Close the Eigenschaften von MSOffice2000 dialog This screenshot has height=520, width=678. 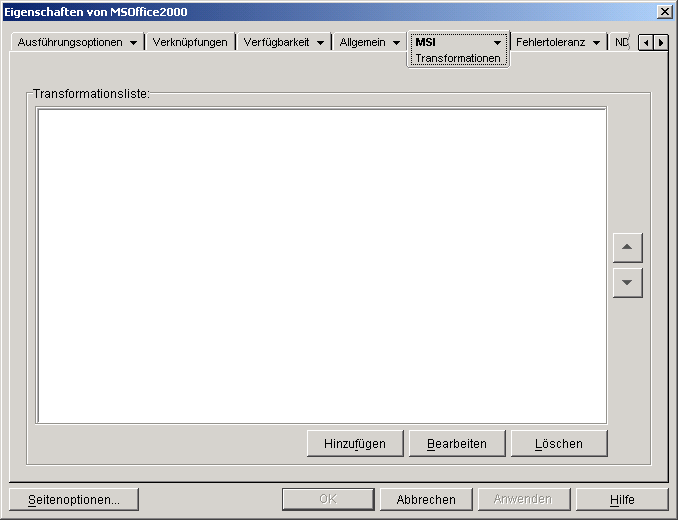click(x=664, y=12)
